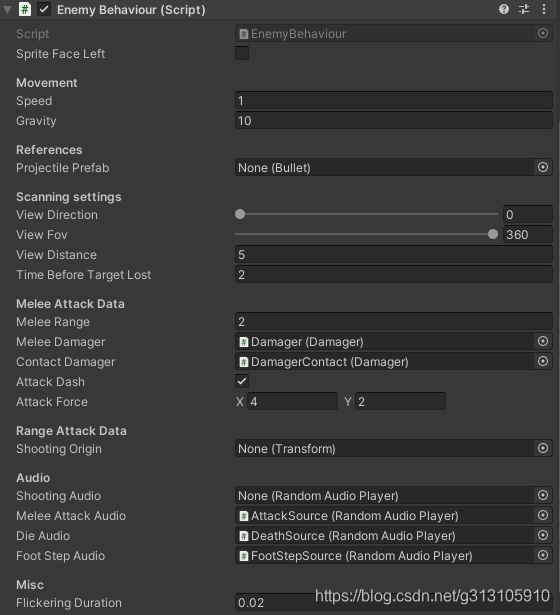The height and width of the screenshot is (615, 560).
Task: Click the View Fov label
Action: click(42, 235)
